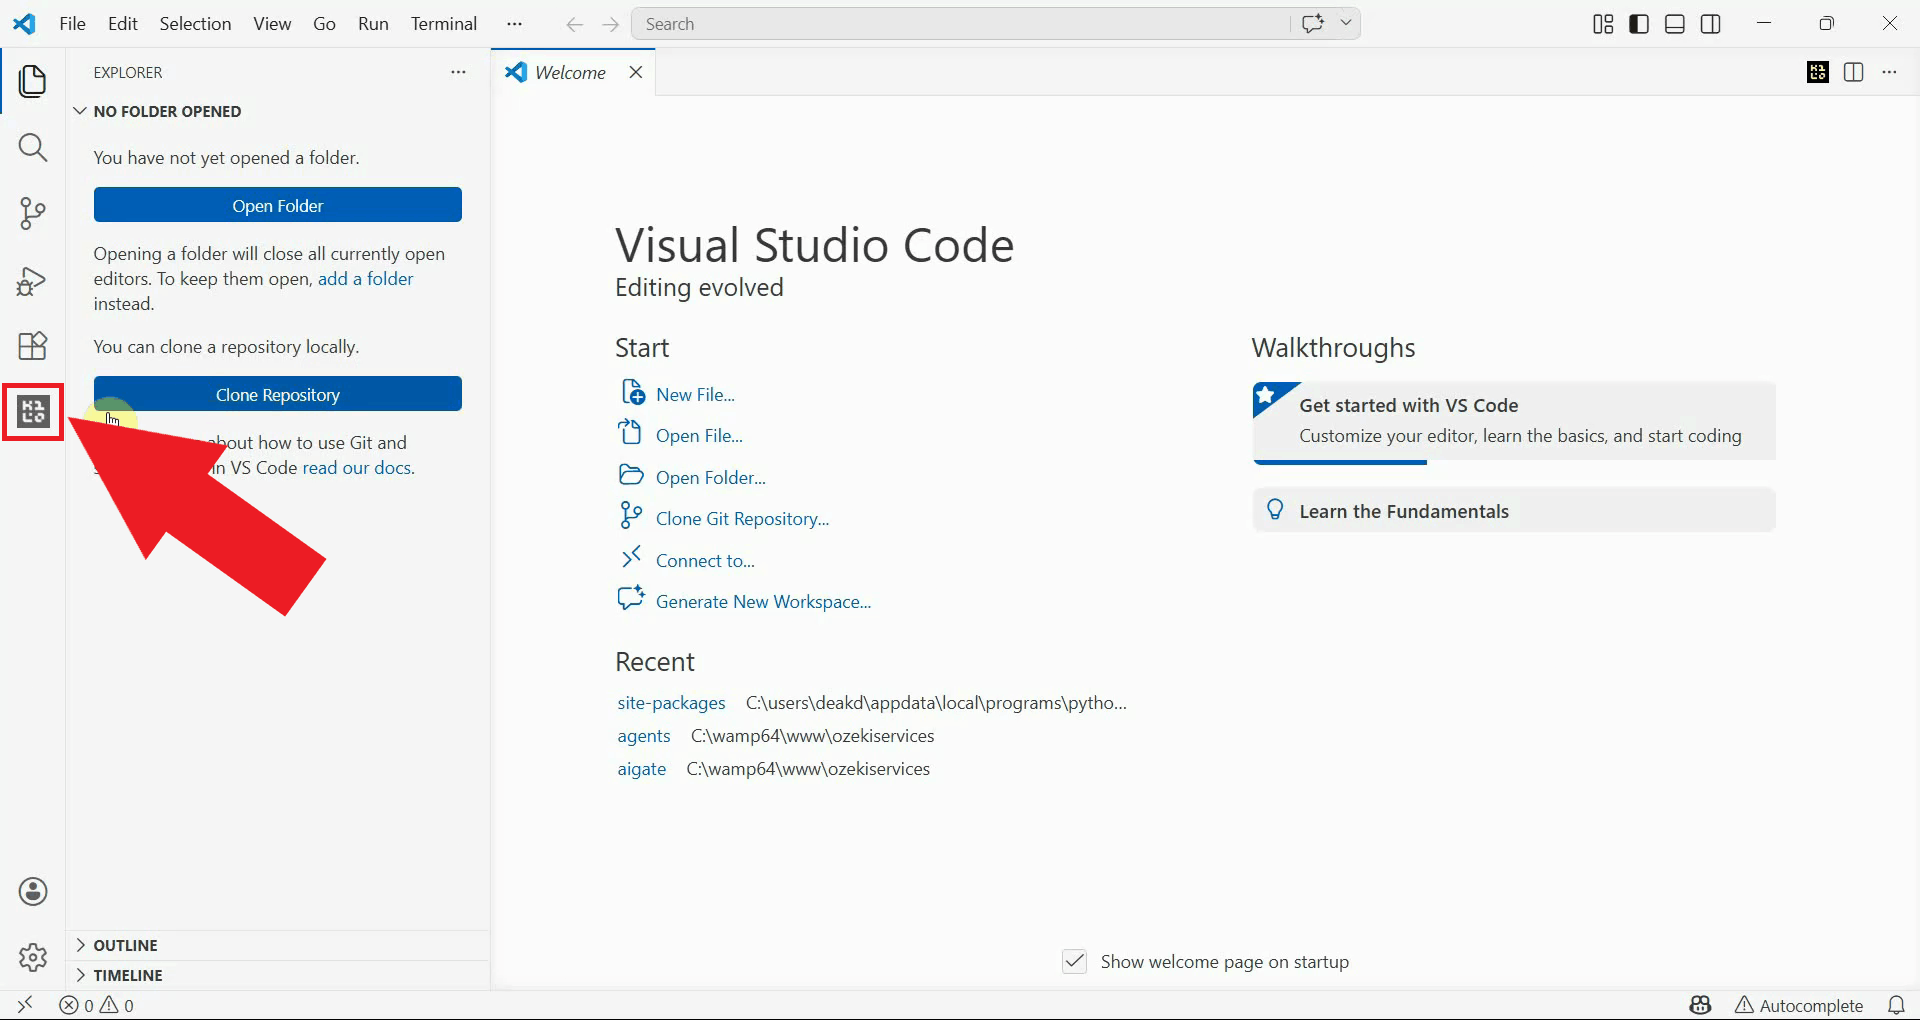Viewport: 1920px width, 1020px height.
Task: Split the editor right
Action: pyautogui.click(x=1853, y=72)
